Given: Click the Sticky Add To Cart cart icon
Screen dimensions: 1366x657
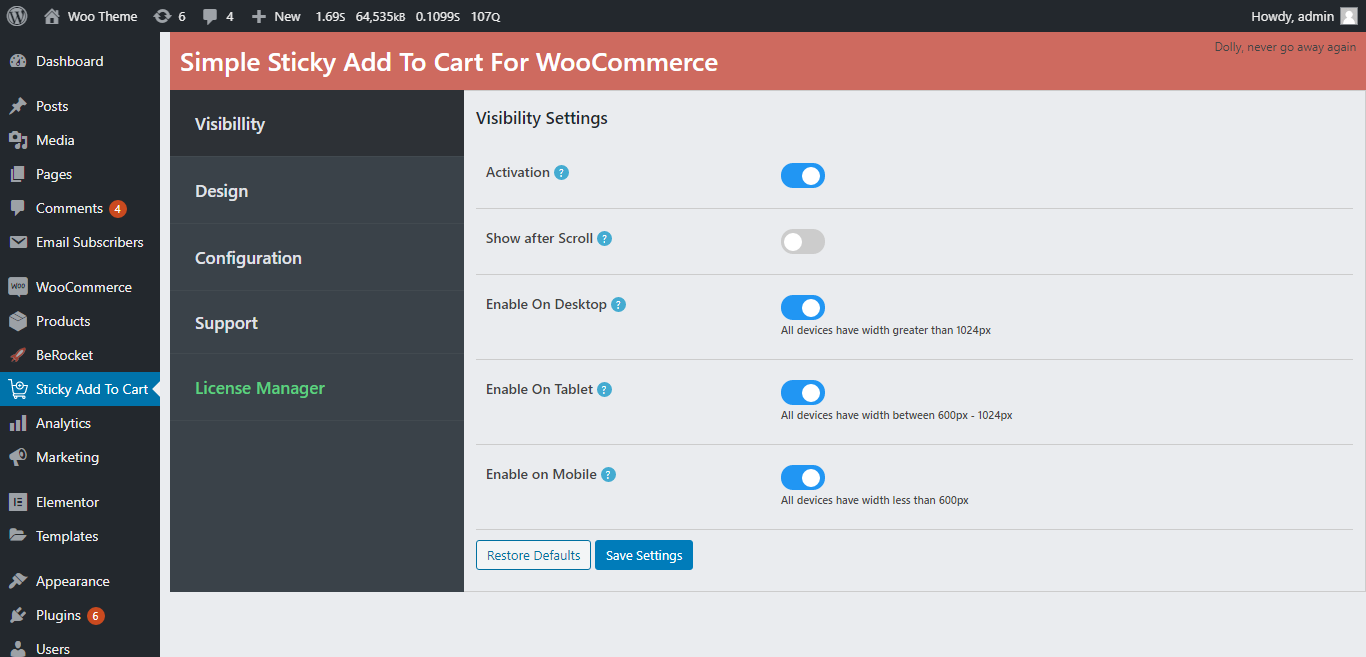Looking at the screenshot, I should tap(18, 389).
